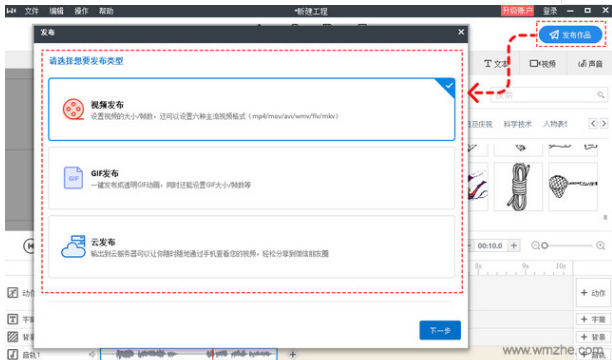612x360 pixels.
Task: Select the 视频发布 option card
Action: pyautogui.click(x=252, y=109)
